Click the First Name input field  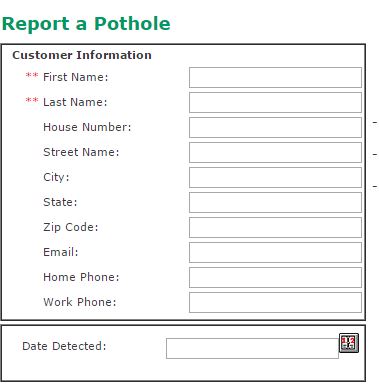coord(275,77)
